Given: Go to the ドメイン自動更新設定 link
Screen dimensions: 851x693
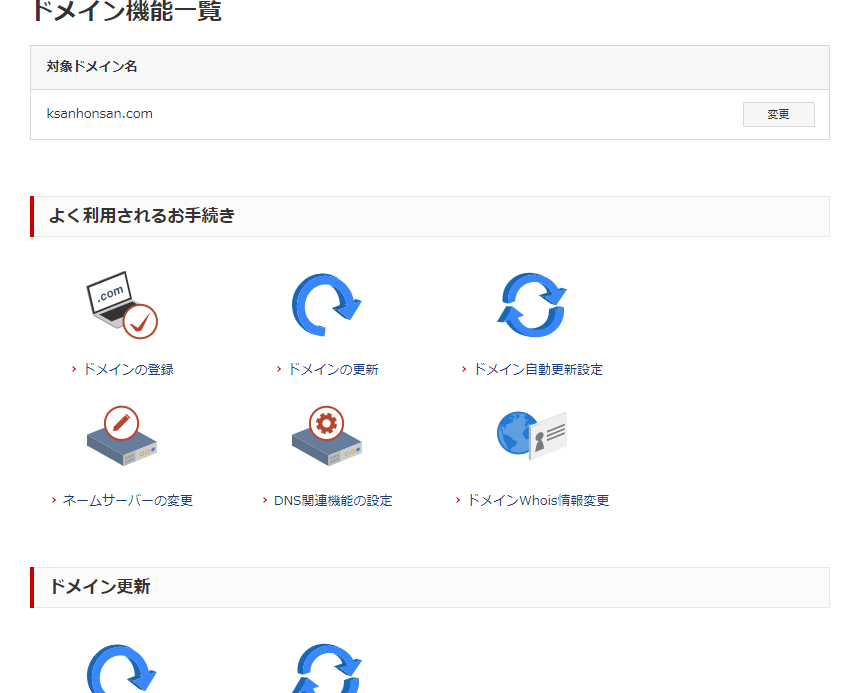Looking at the screenshot, I should click(x=537, y=369).
